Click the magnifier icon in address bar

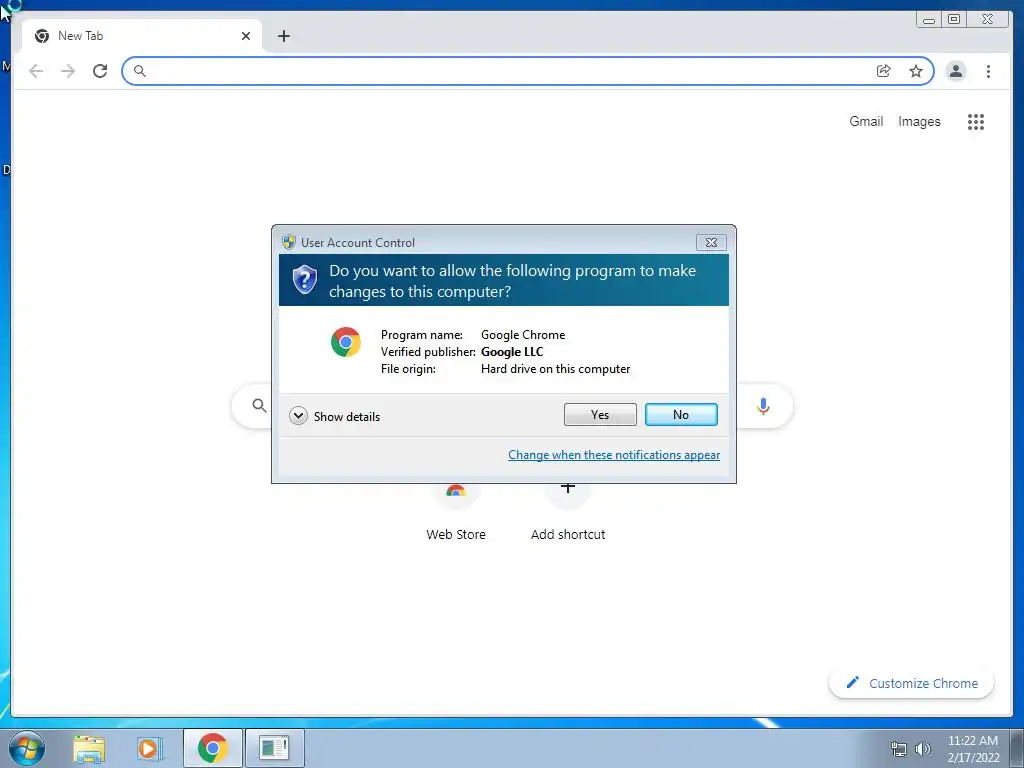(x=139, y=71)
